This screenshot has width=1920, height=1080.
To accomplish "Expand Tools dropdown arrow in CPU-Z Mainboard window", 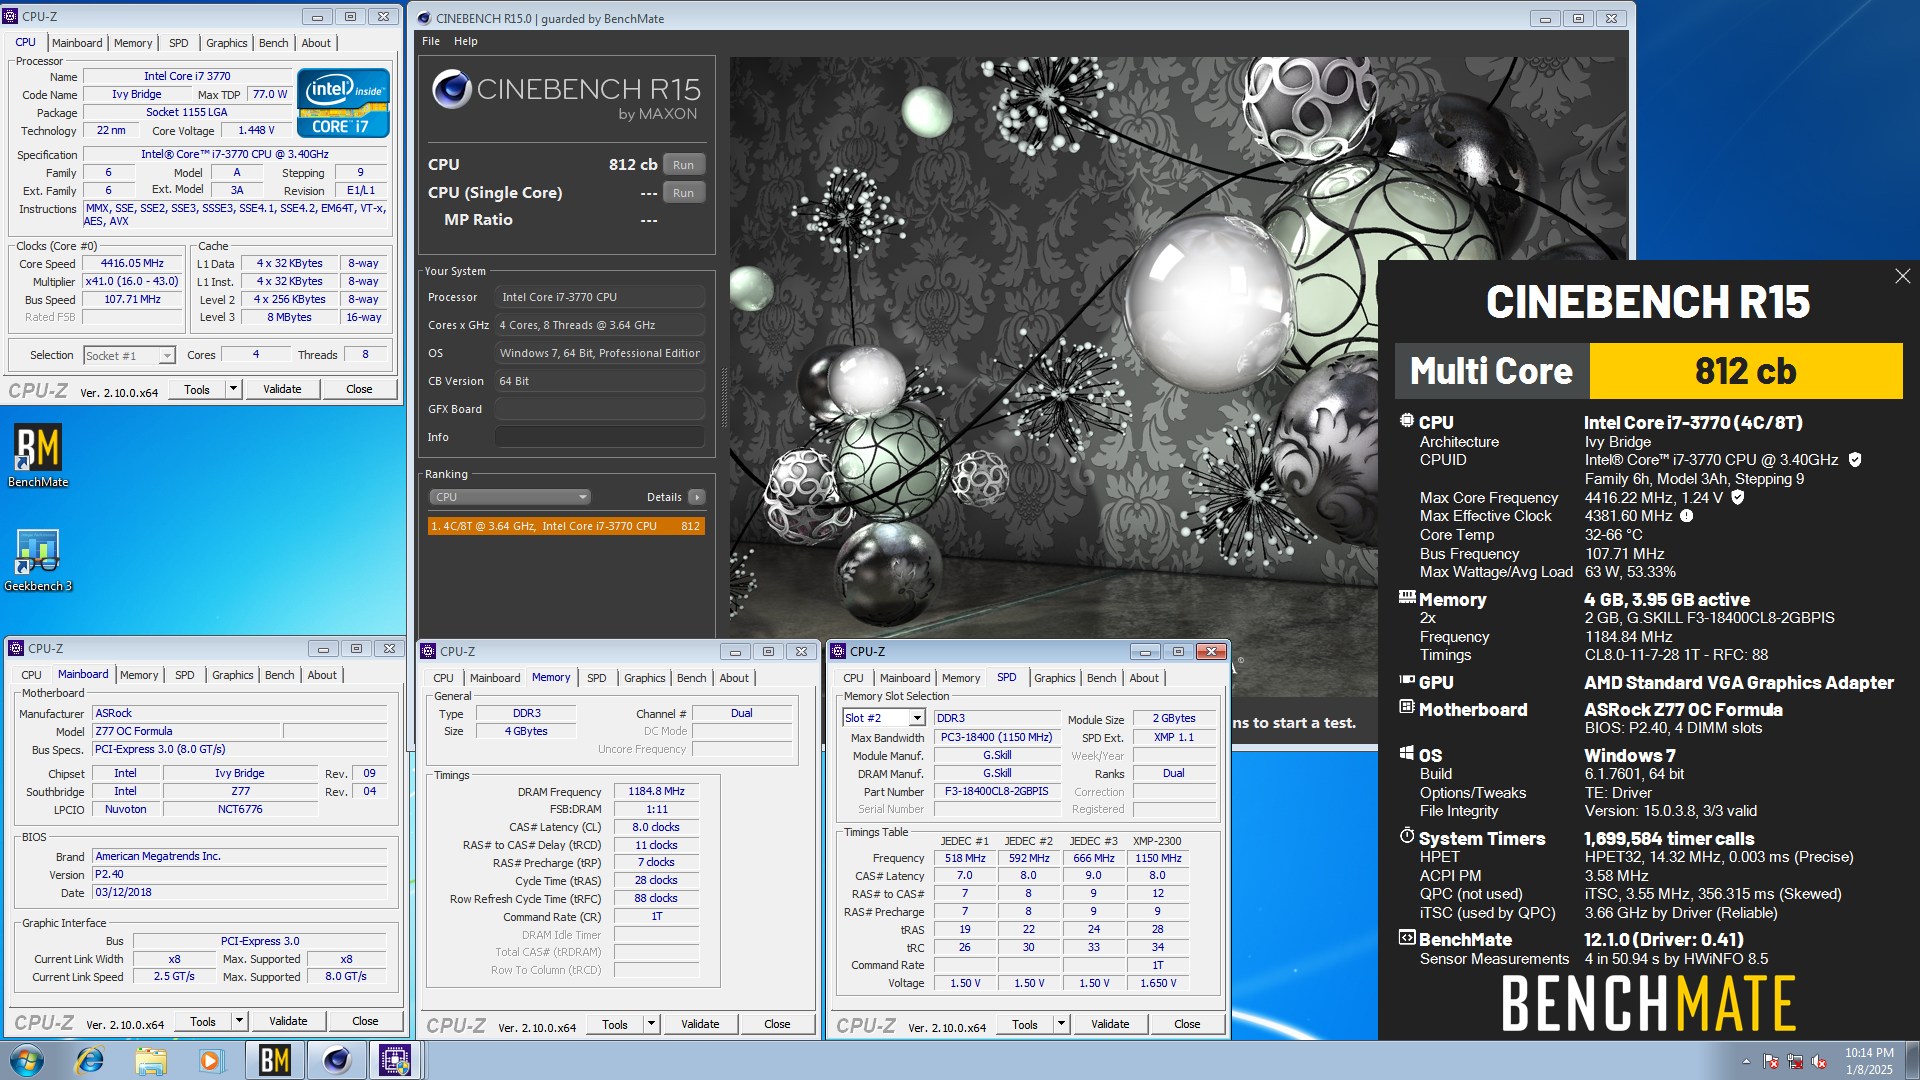I will pos(239,1021).
